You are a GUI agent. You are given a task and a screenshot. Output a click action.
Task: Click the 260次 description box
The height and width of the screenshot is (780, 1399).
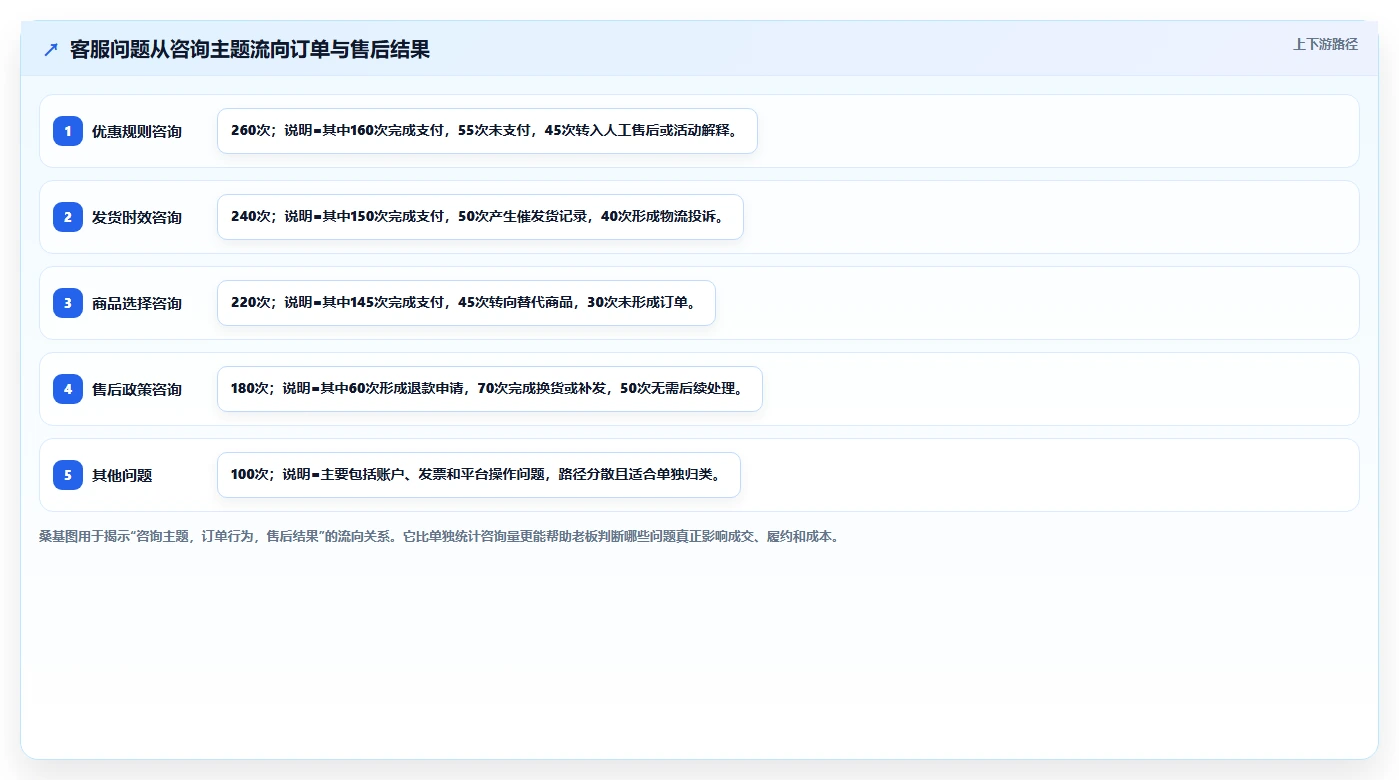point(487,131)
